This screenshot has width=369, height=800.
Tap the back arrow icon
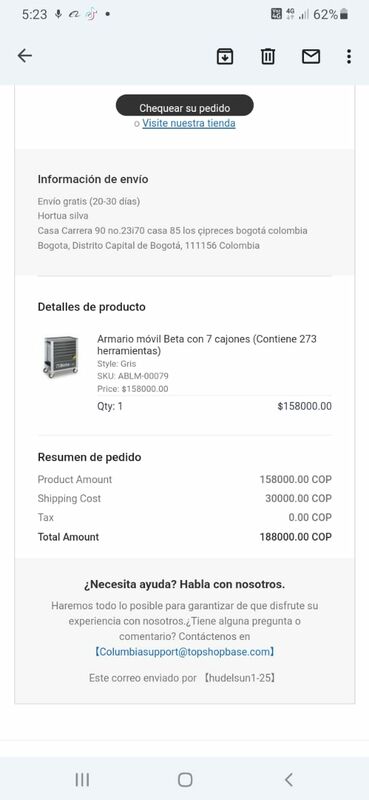[24, 56]
